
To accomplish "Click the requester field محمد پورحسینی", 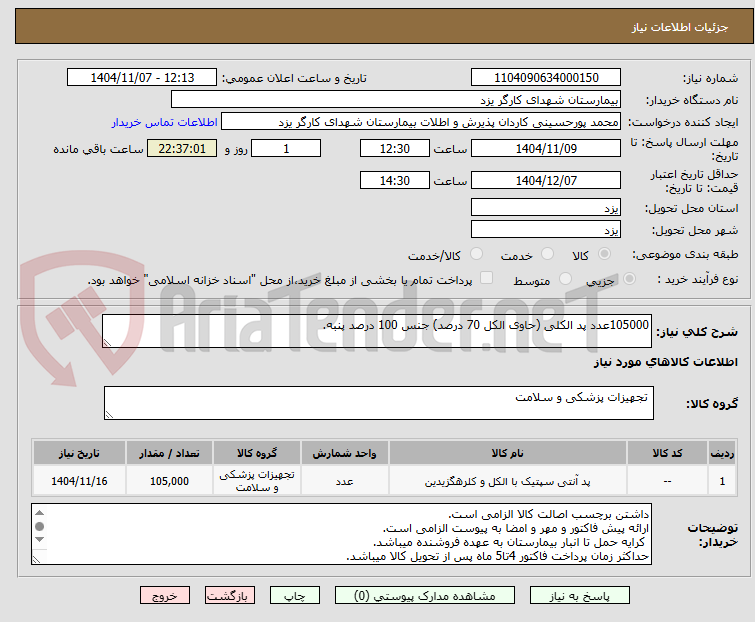I will click(x=421, y=122).
